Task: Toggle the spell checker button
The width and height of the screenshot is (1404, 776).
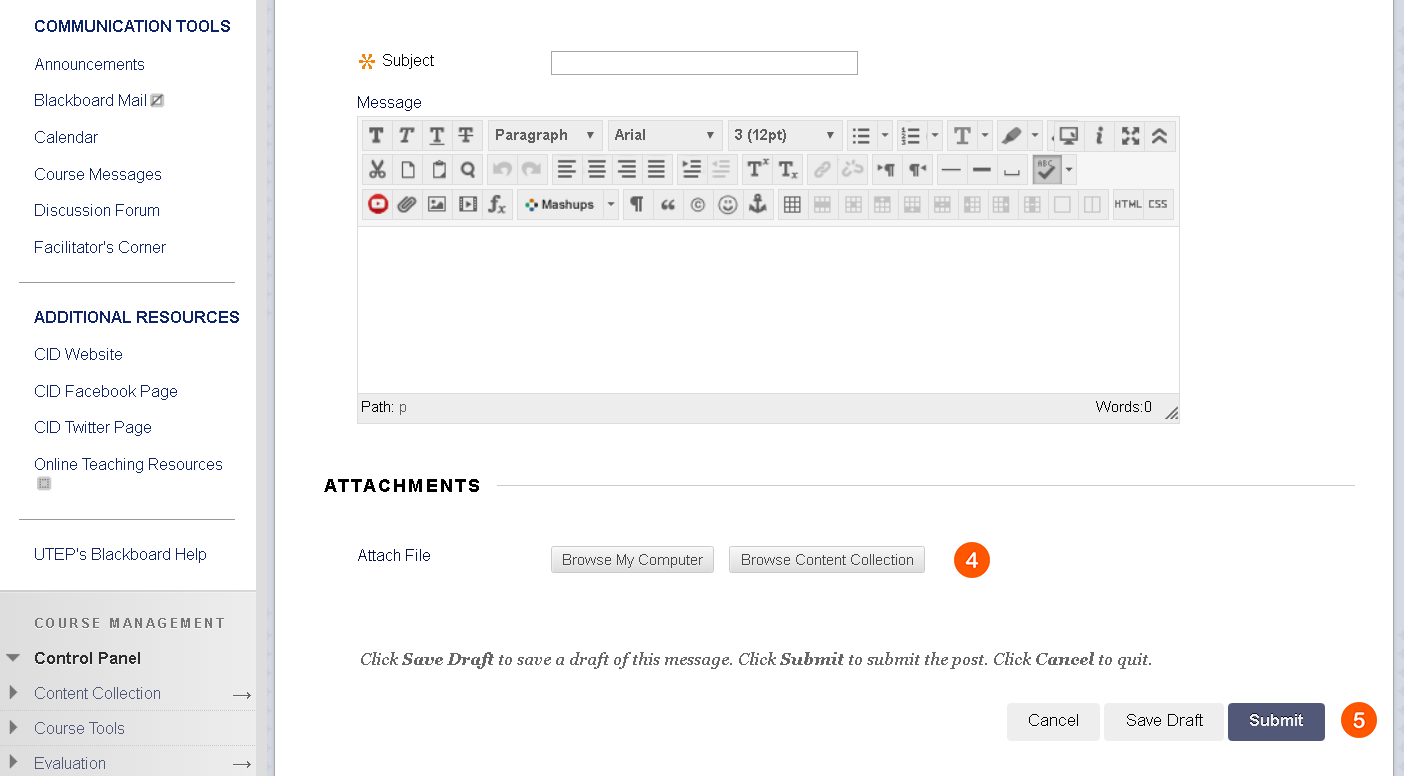Action: point(1046,169)
